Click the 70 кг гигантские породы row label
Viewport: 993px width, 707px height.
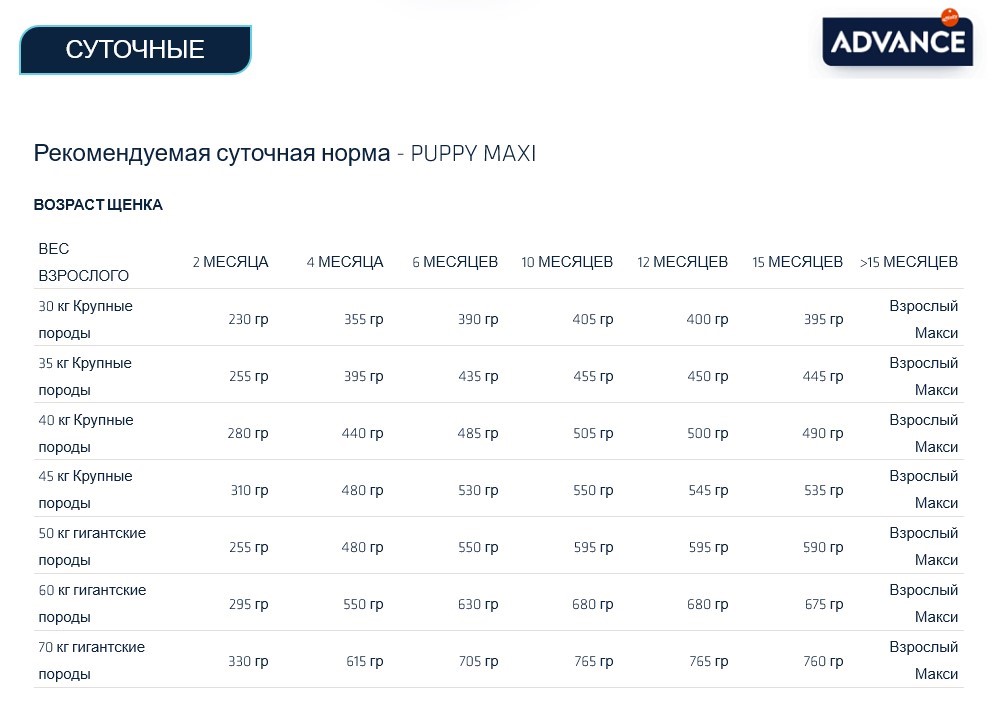(93, 660)
